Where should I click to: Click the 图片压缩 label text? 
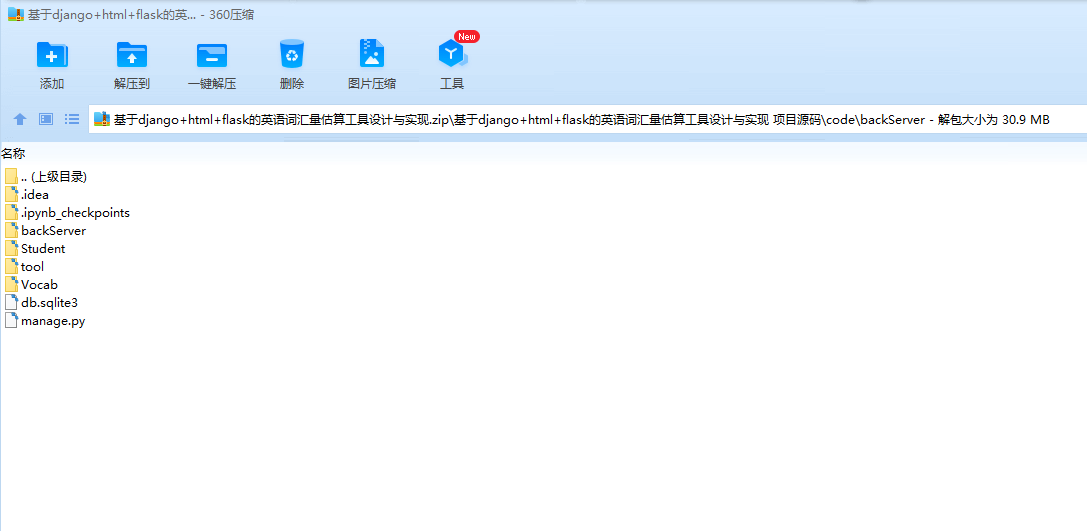coord(372,84)
